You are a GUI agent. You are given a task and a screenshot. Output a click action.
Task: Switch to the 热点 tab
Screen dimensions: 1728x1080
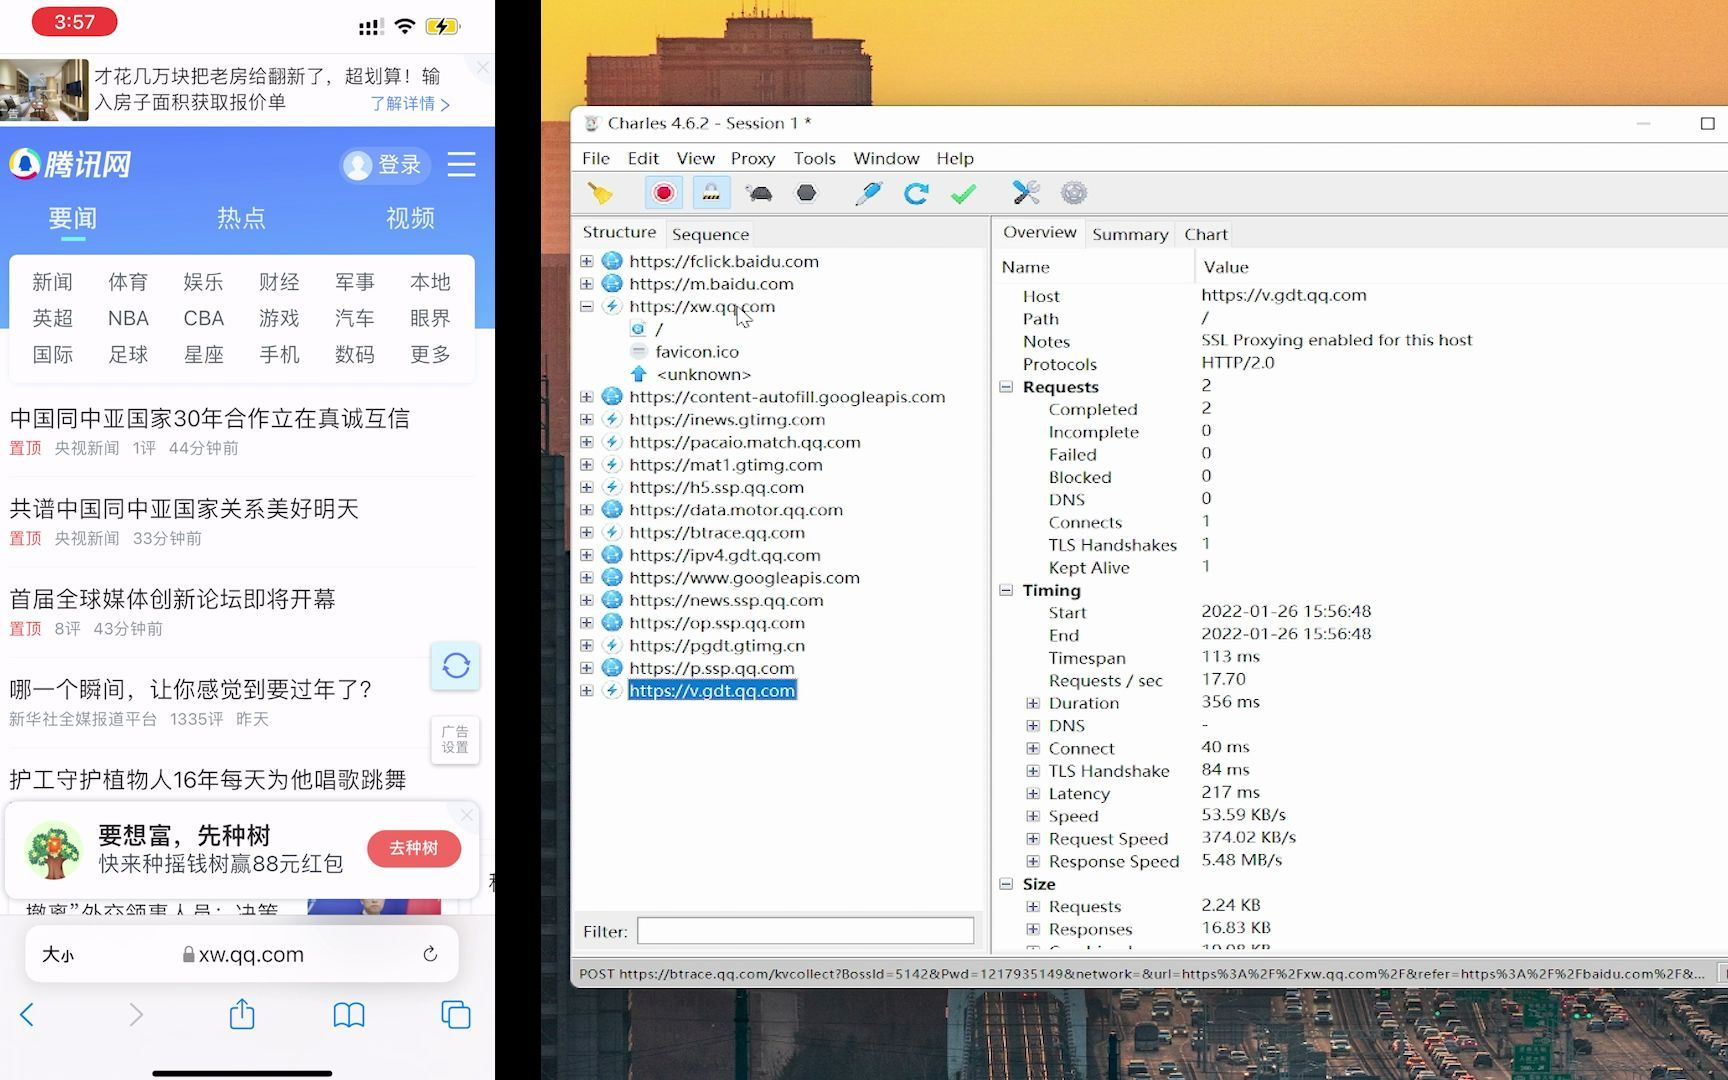click(x=241, y=218)
